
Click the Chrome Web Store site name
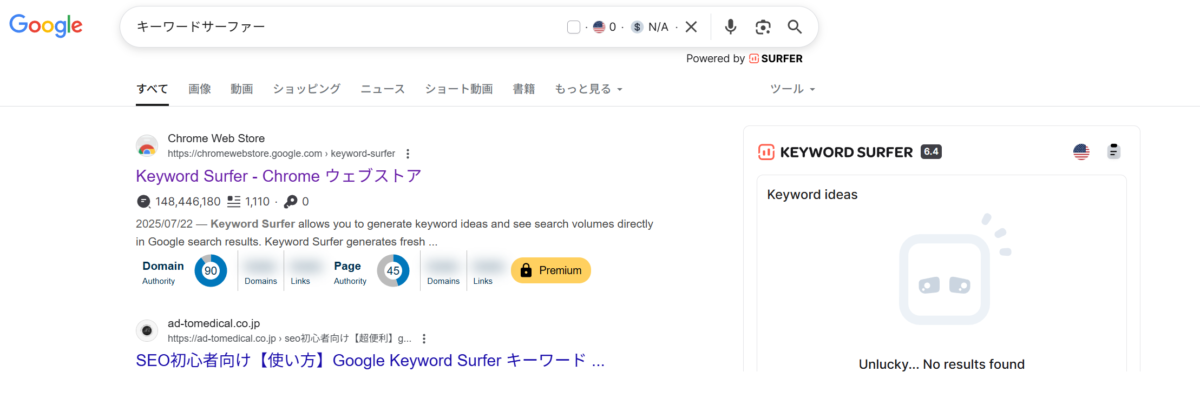[216, 138]
